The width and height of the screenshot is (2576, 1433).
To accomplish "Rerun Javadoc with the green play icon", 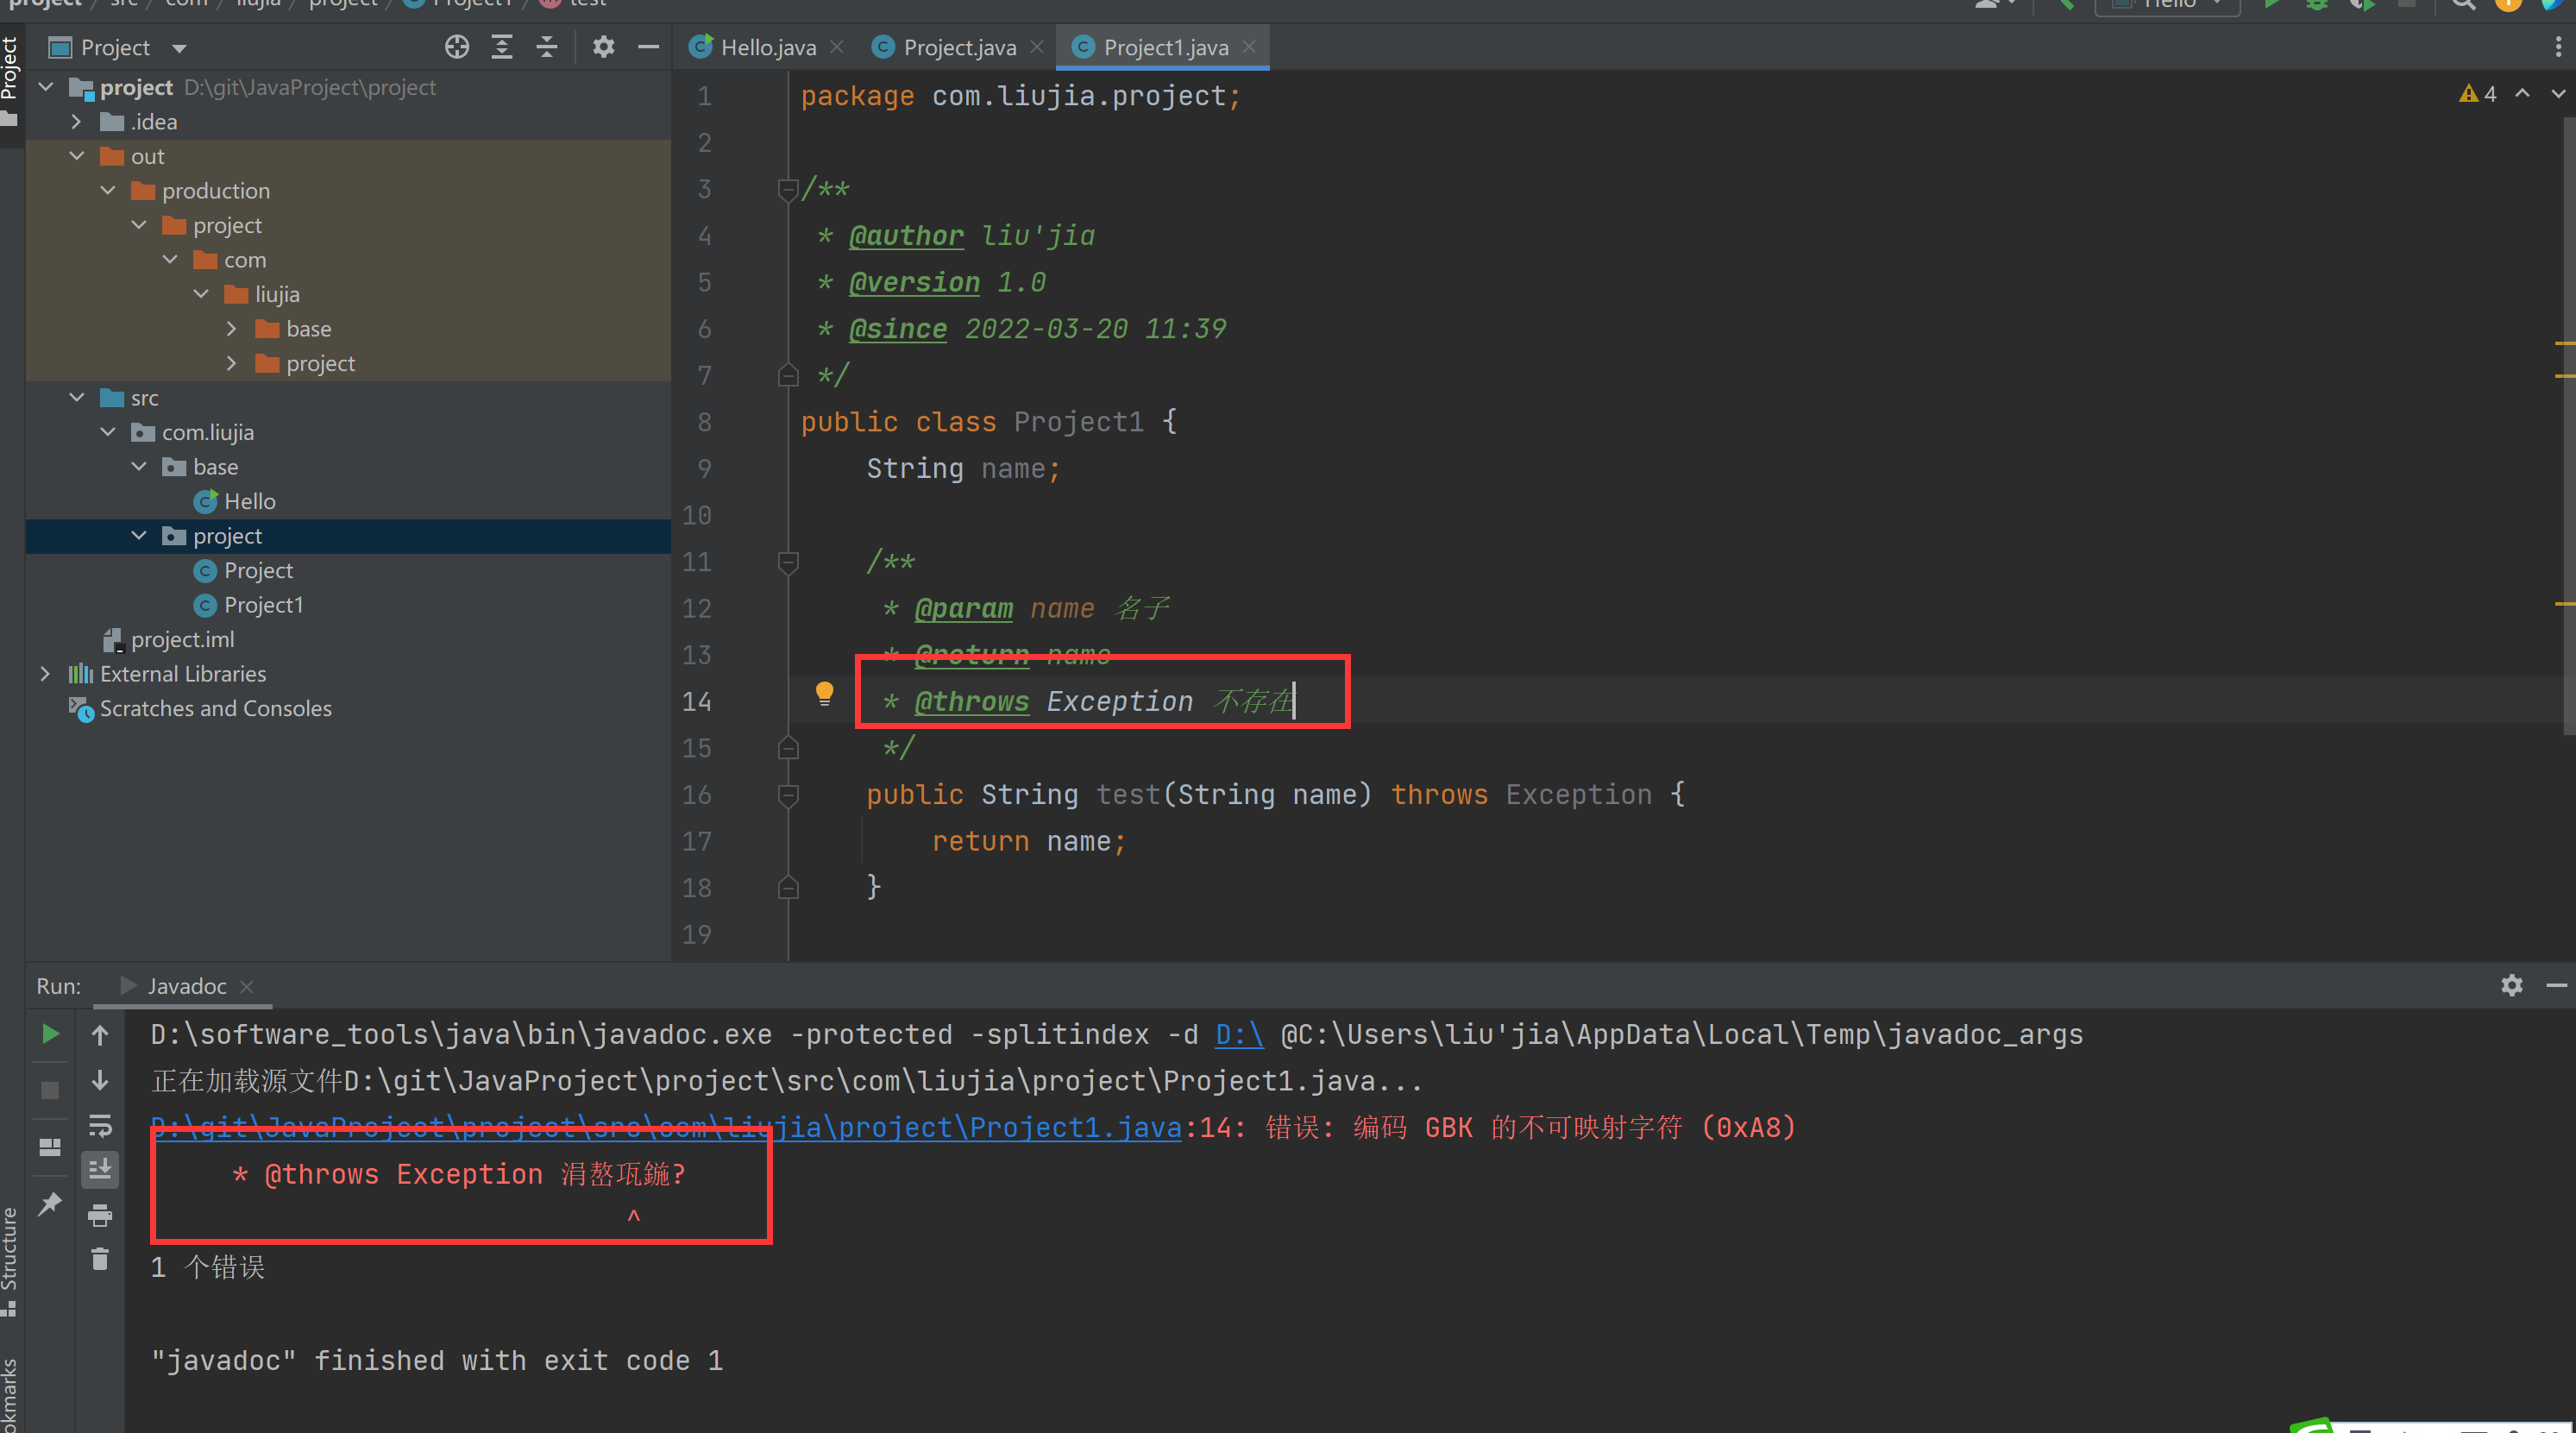I will 50,1034.
